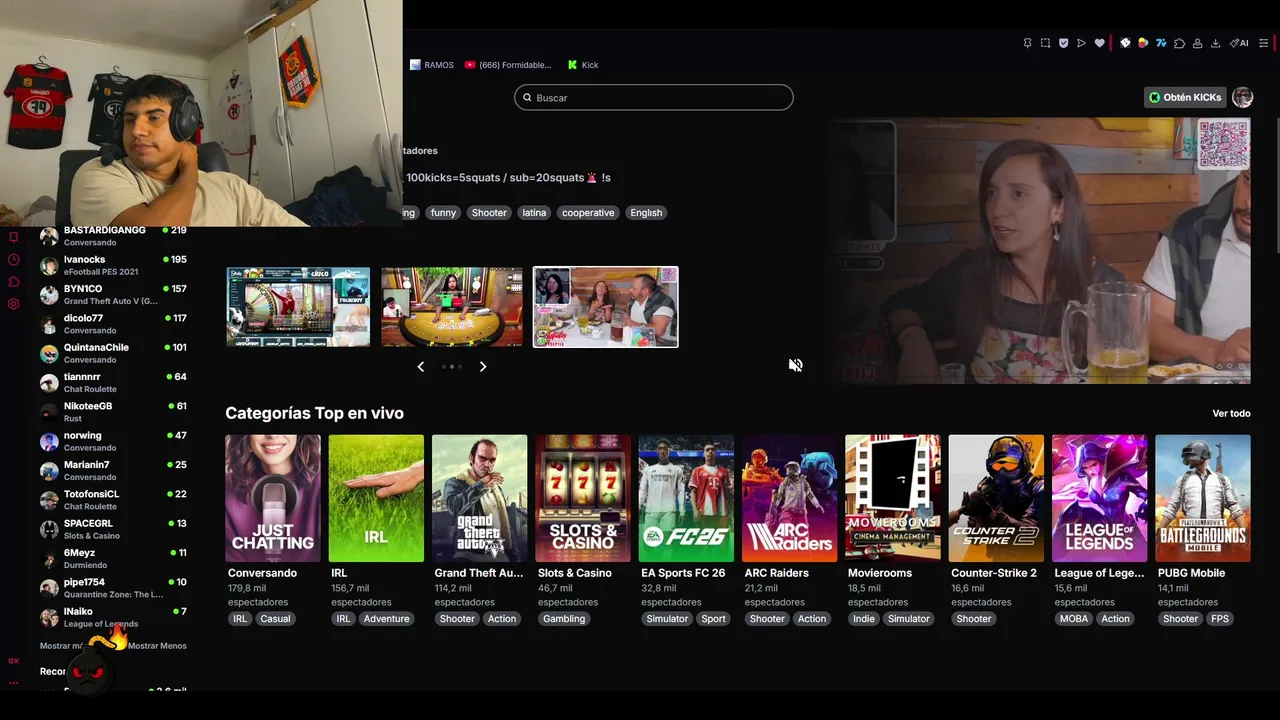1280x720 pixels.
Task: Select the English tag
Action: tap(646, 213)
